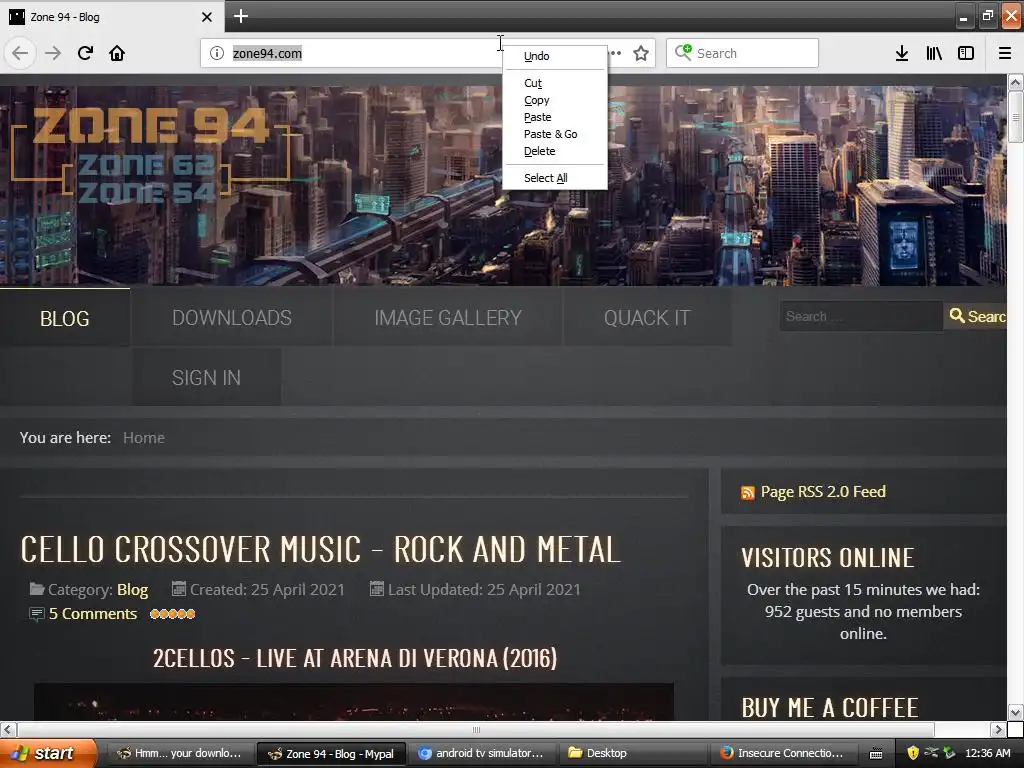Screen dimensions: 1024x768
Task: Click the Page RSS feed icon
Action: [x=748, y=492]
